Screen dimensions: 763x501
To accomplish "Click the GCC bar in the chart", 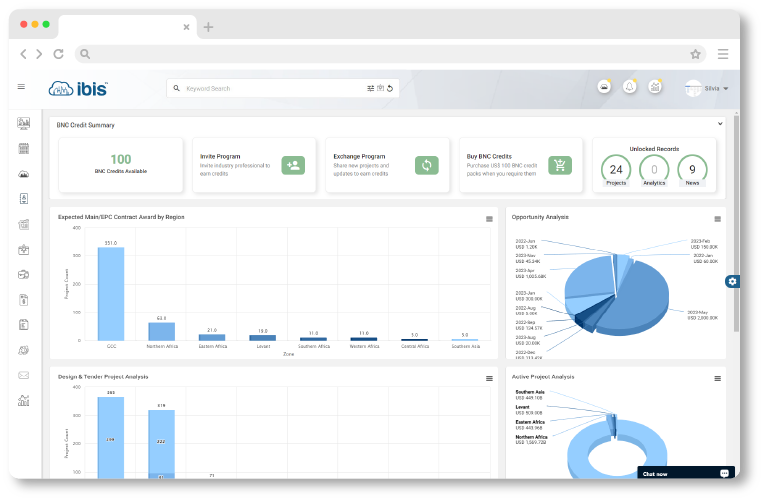I will (111, 293).
